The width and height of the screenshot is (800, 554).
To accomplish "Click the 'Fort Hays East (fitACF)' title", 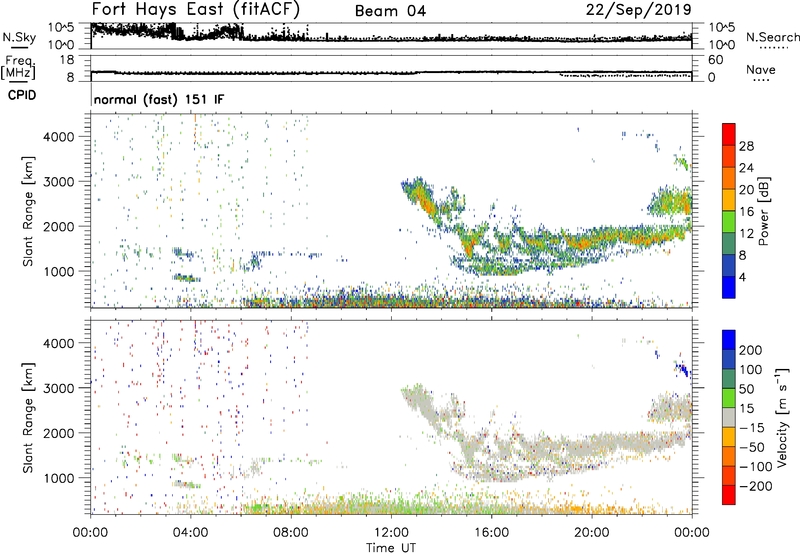I will point(196,9).
